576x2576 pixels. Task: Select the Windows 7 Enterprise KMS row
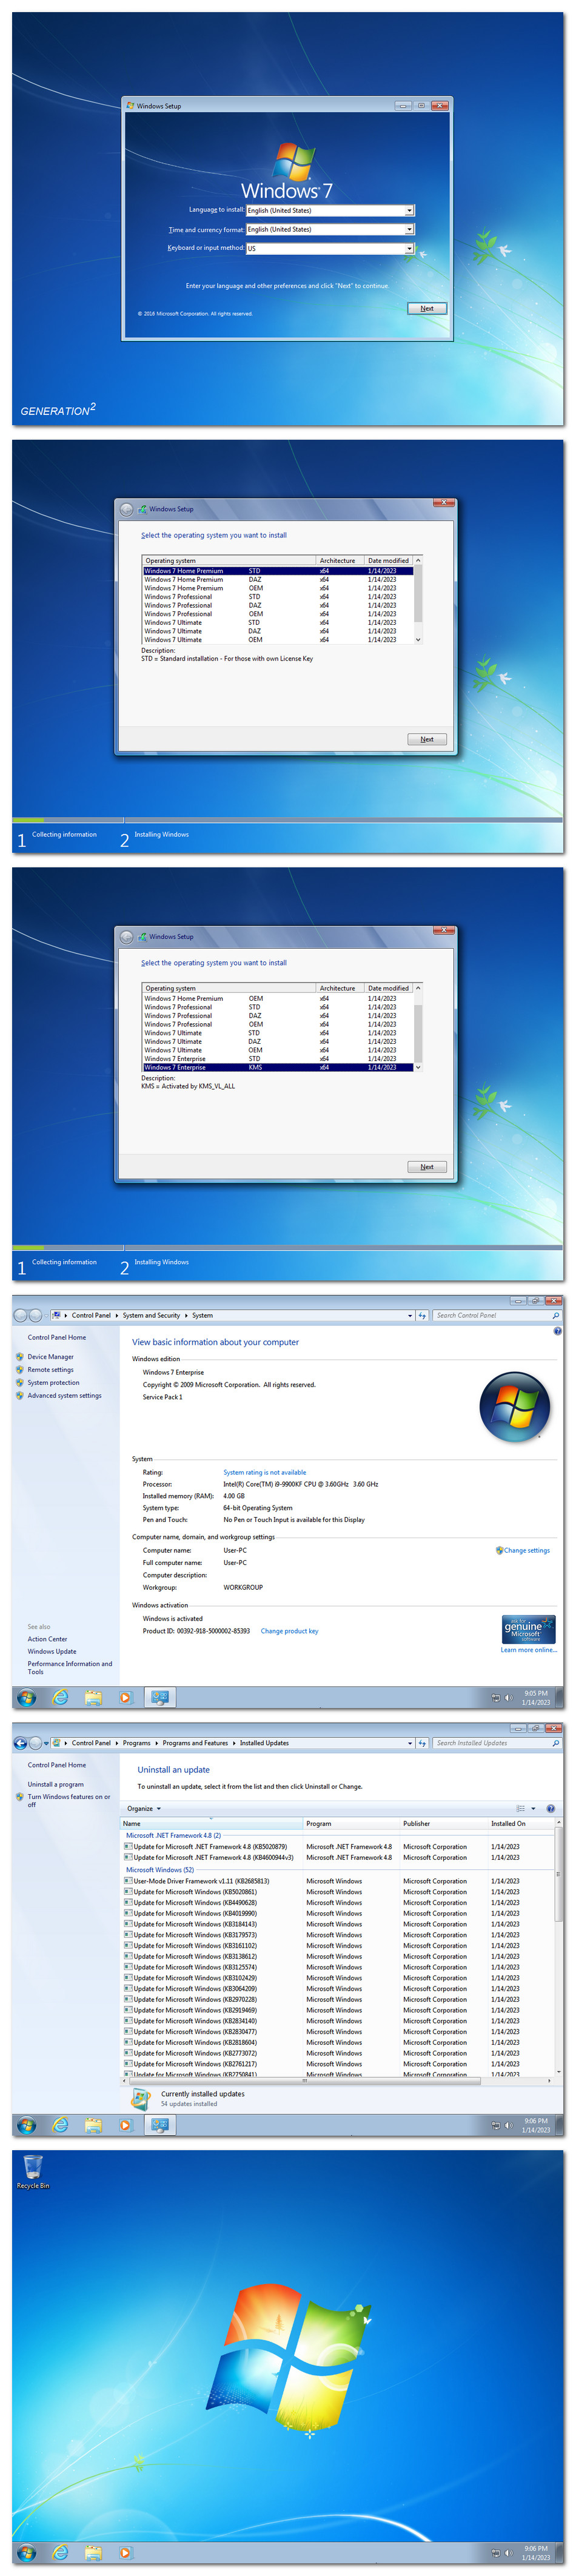(x=278, y=1067)
